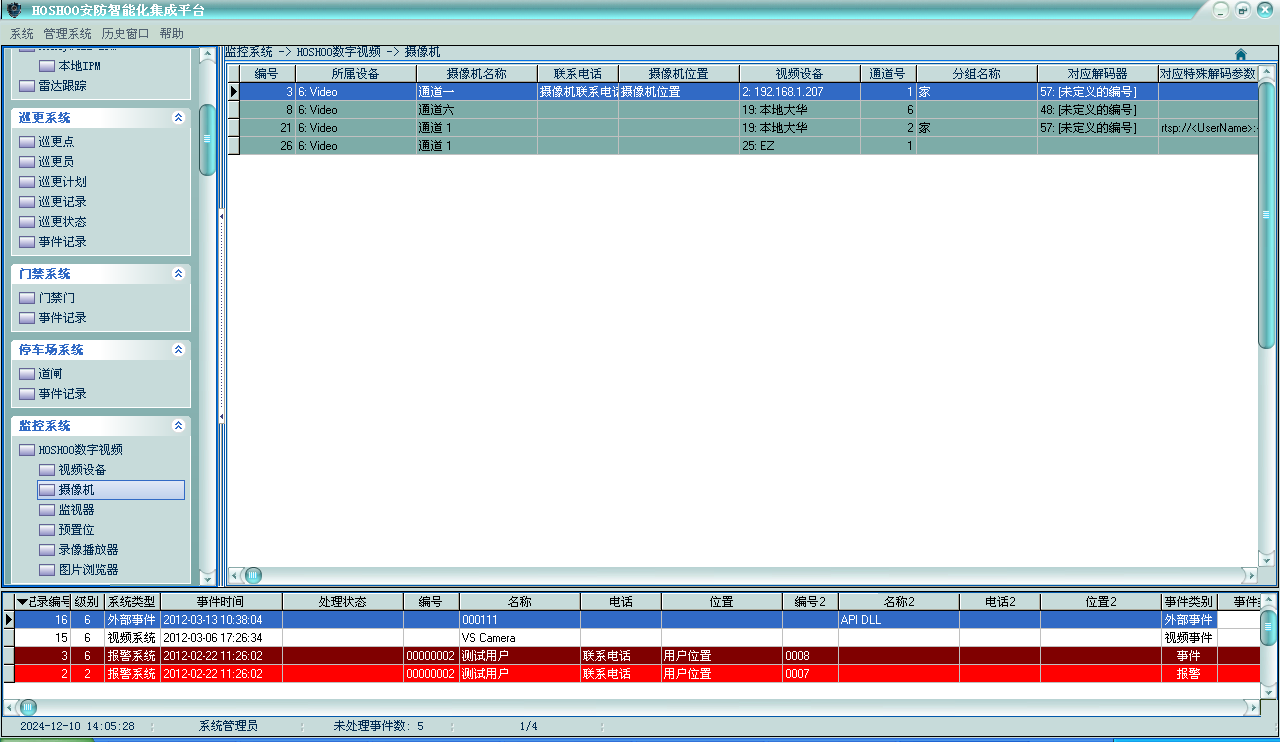This screenshot has width=1280, height=742.
Task: Sort camera table by 摄像机名称 column
Action: pyautogui.click(x=476, y=74)
